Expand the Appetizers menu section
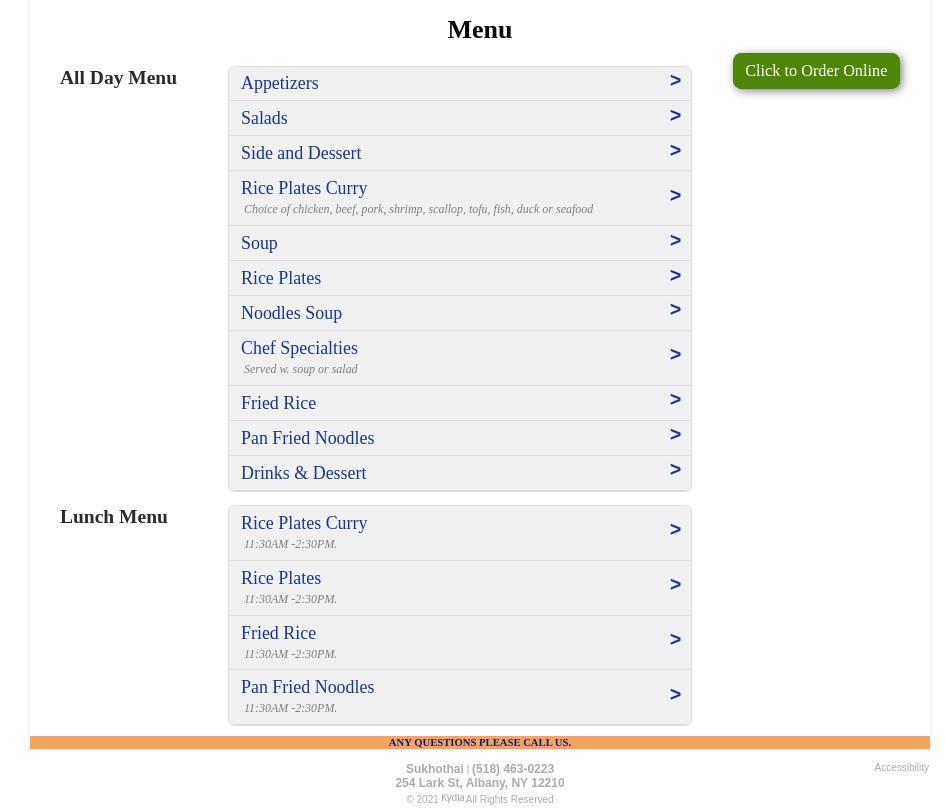This screenshot has width=945, height=812. pos(280,83)
